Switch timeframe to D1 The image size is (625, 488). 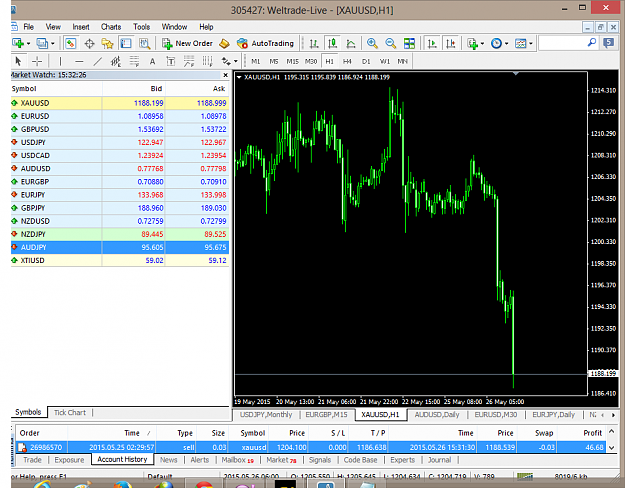(366, 61)
